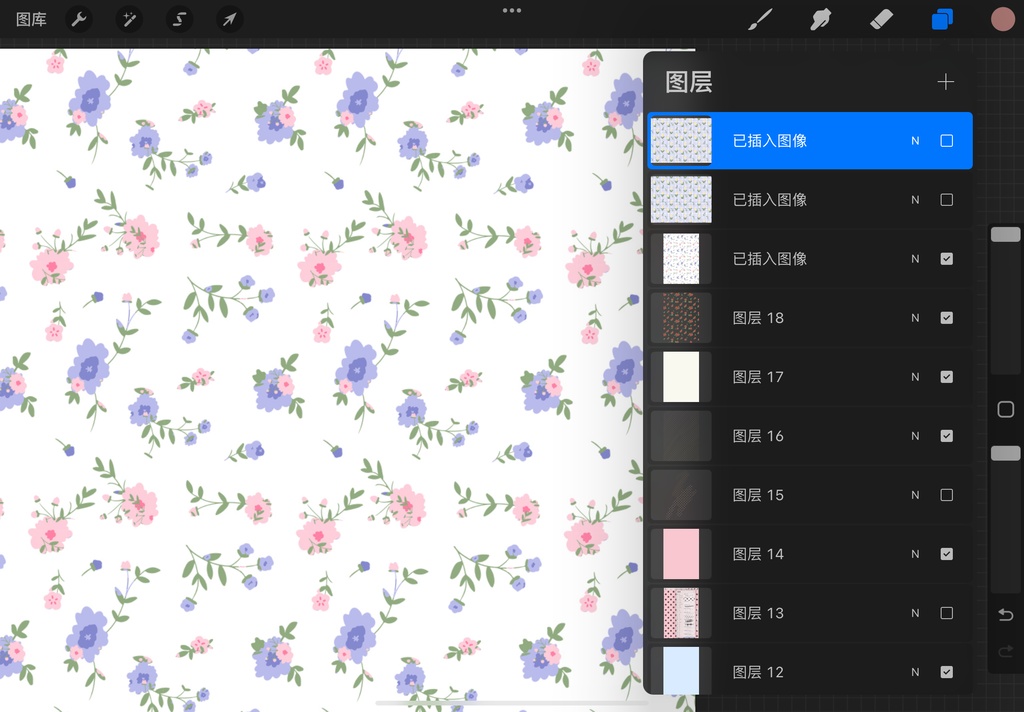Open the active color swatch

[x=1003, y=18]
